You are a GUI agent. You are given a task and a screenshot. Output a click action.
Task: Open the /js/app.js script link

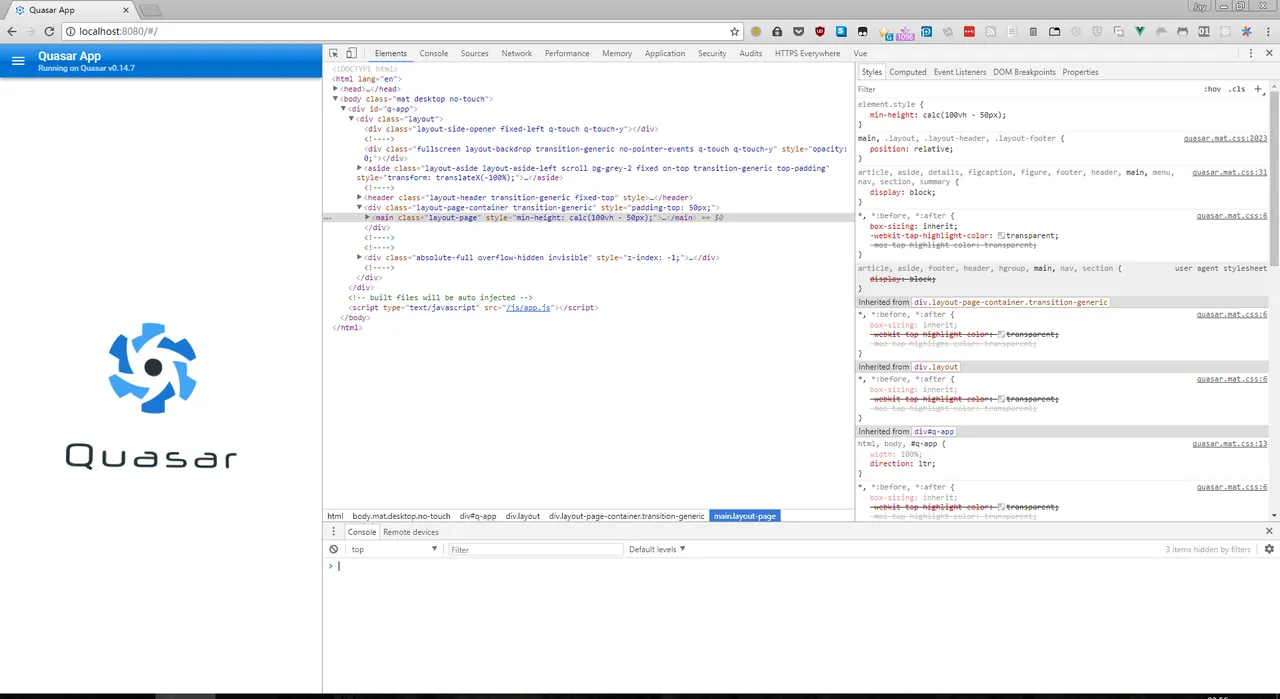(x=528, y=307)
